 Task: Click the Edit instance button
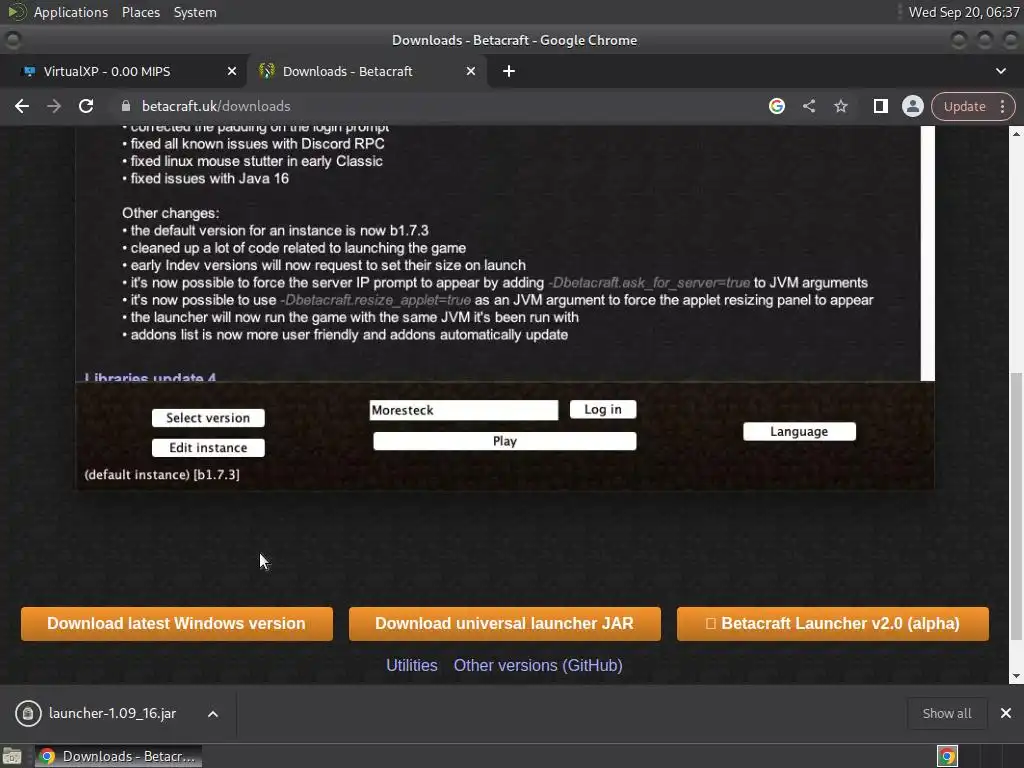(x=208, y=447)
